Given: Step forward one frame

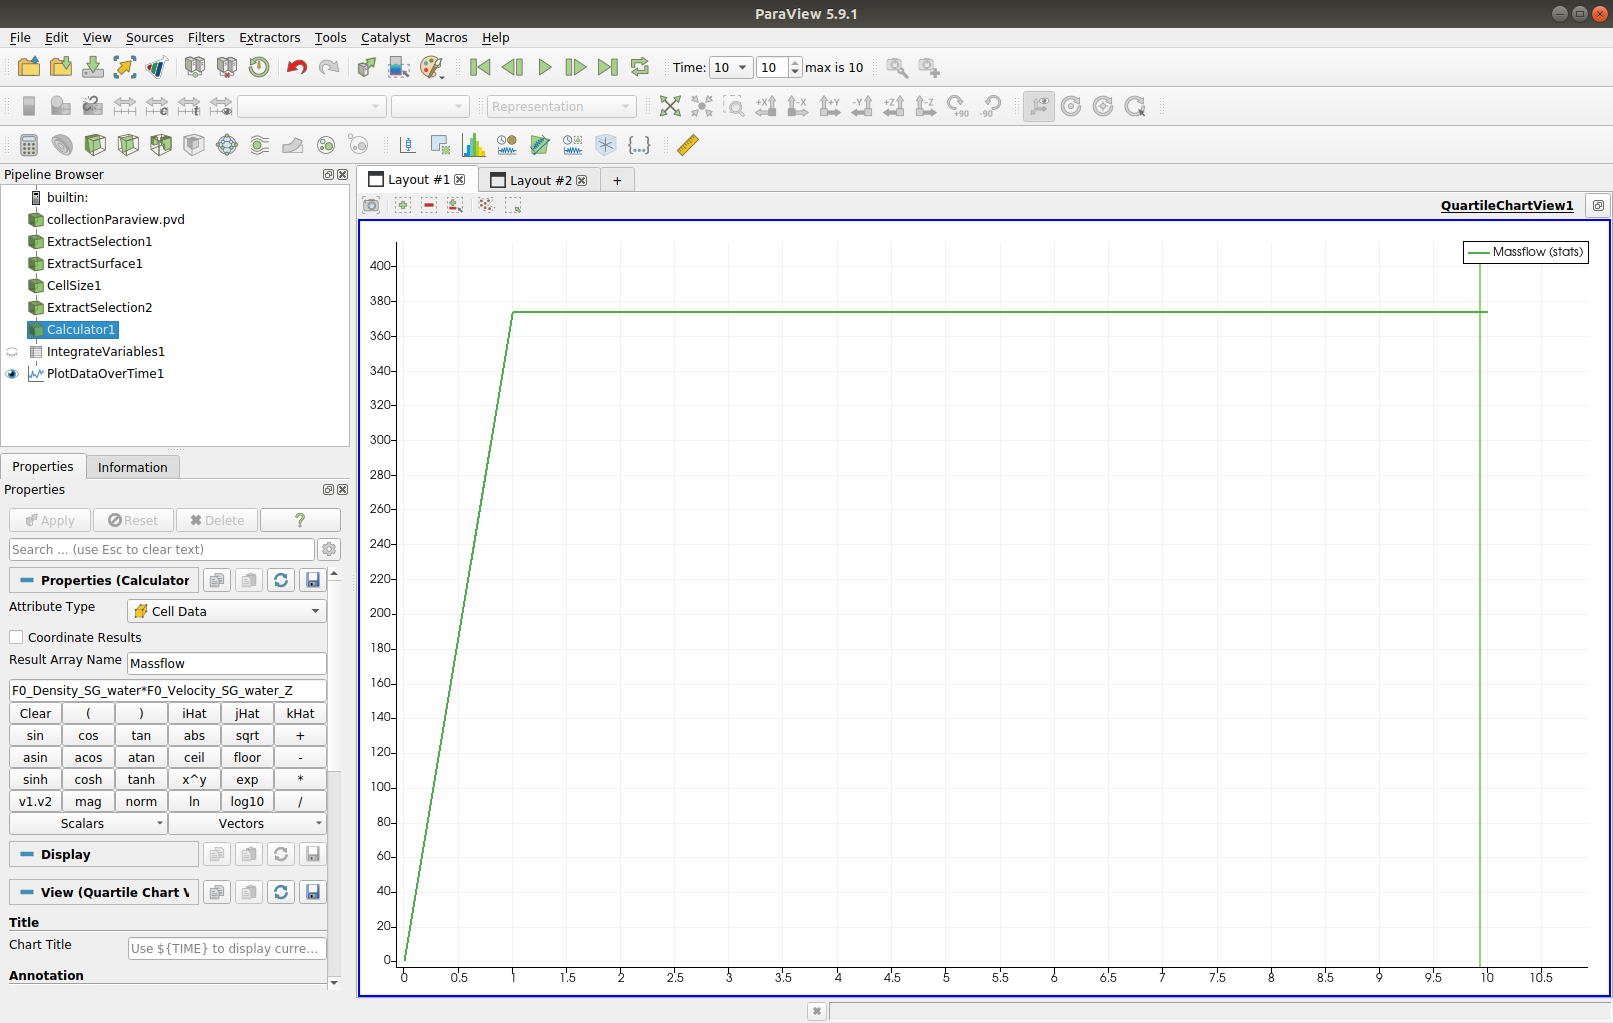Looking at the screenshot, I should [x=576, y=67].
